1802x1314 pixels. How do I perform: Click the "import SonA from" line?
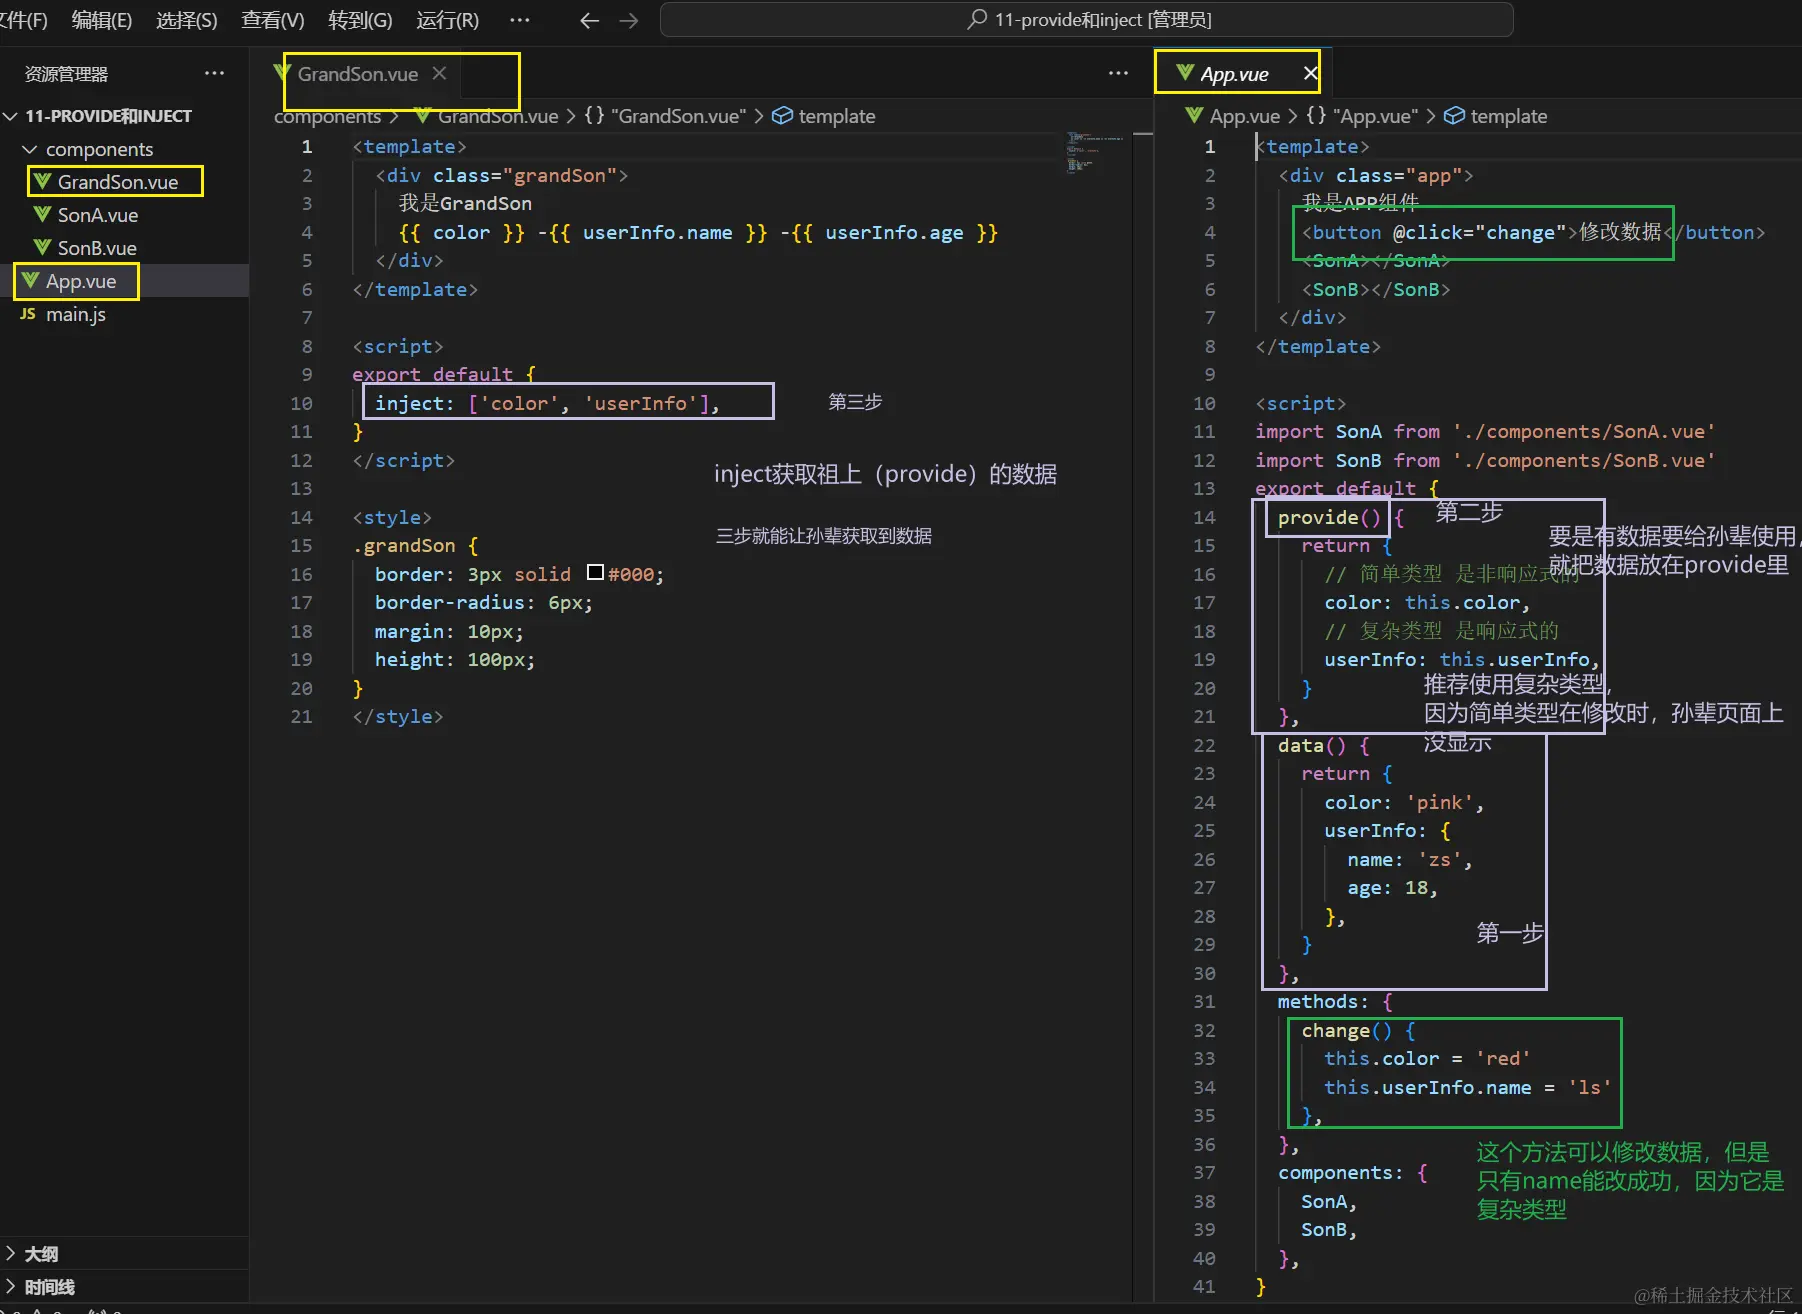[x=1486, y=432]
